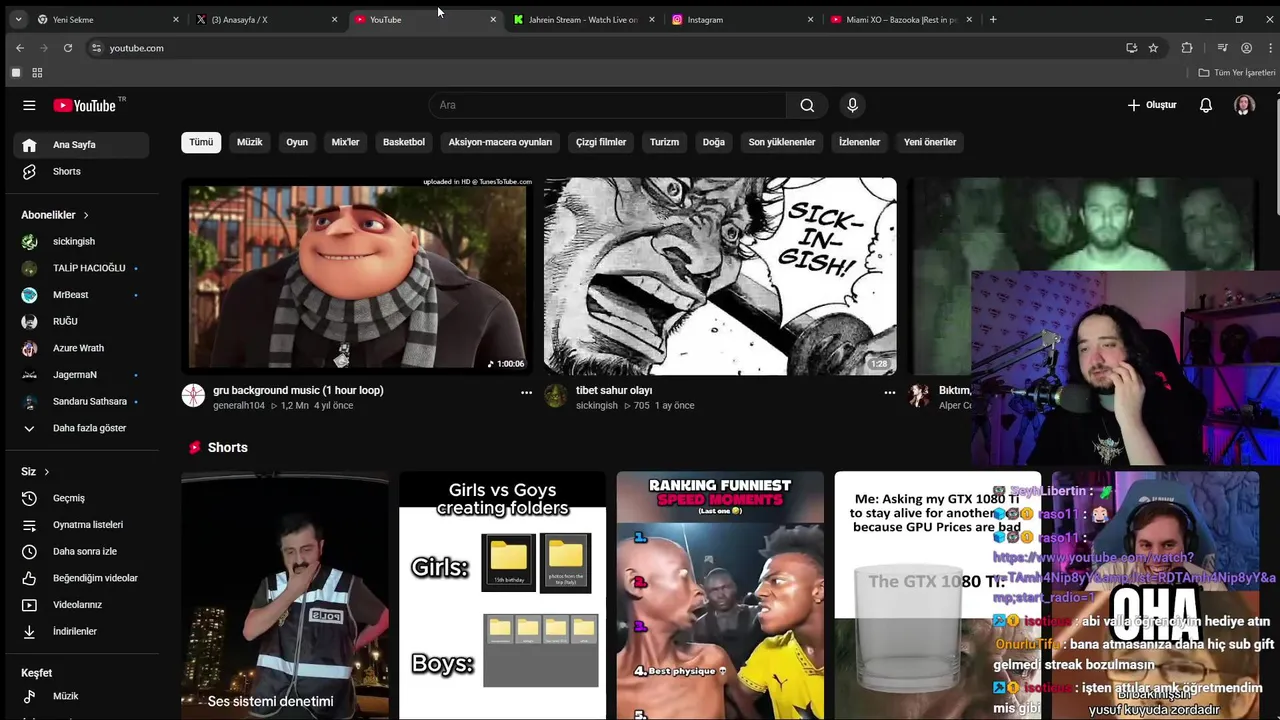
Task: Select the Mix'ler filter chip
Action: pos(345,142)
